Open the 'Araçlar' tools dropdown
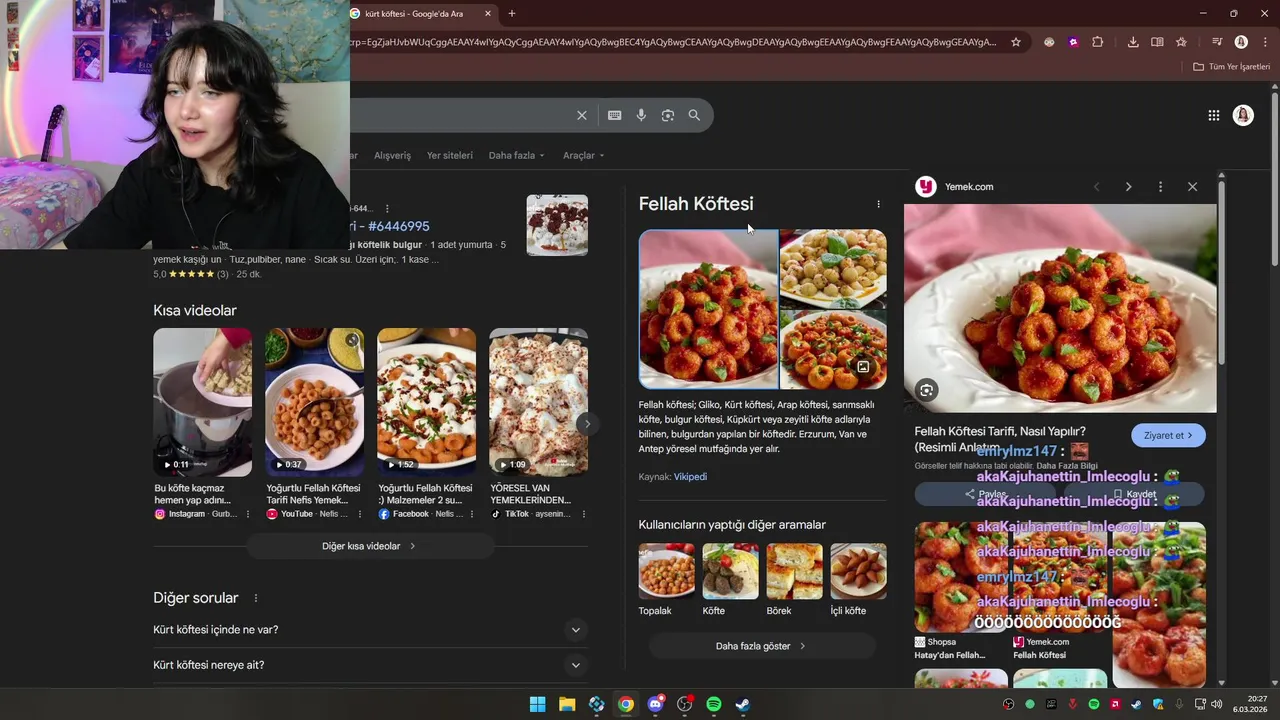The width and height of the screenshot is (1280, 720). pyautogui.click(x=583, y=155)
